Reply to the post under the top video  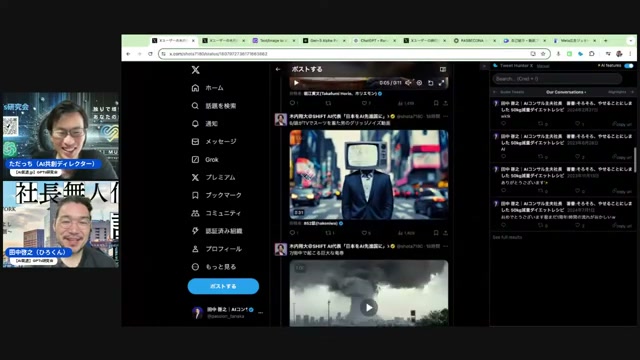coord(292,103)
